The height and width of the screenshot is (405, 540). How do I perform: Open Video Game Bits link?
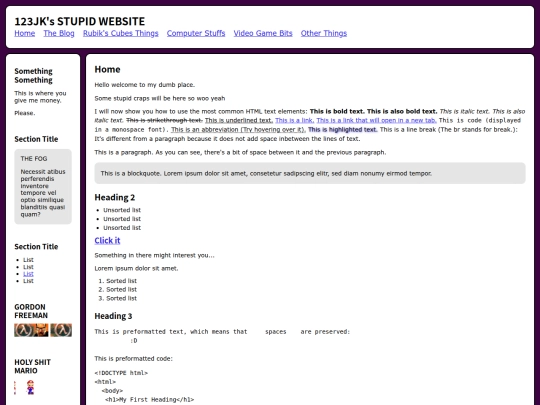coord(263,33)
